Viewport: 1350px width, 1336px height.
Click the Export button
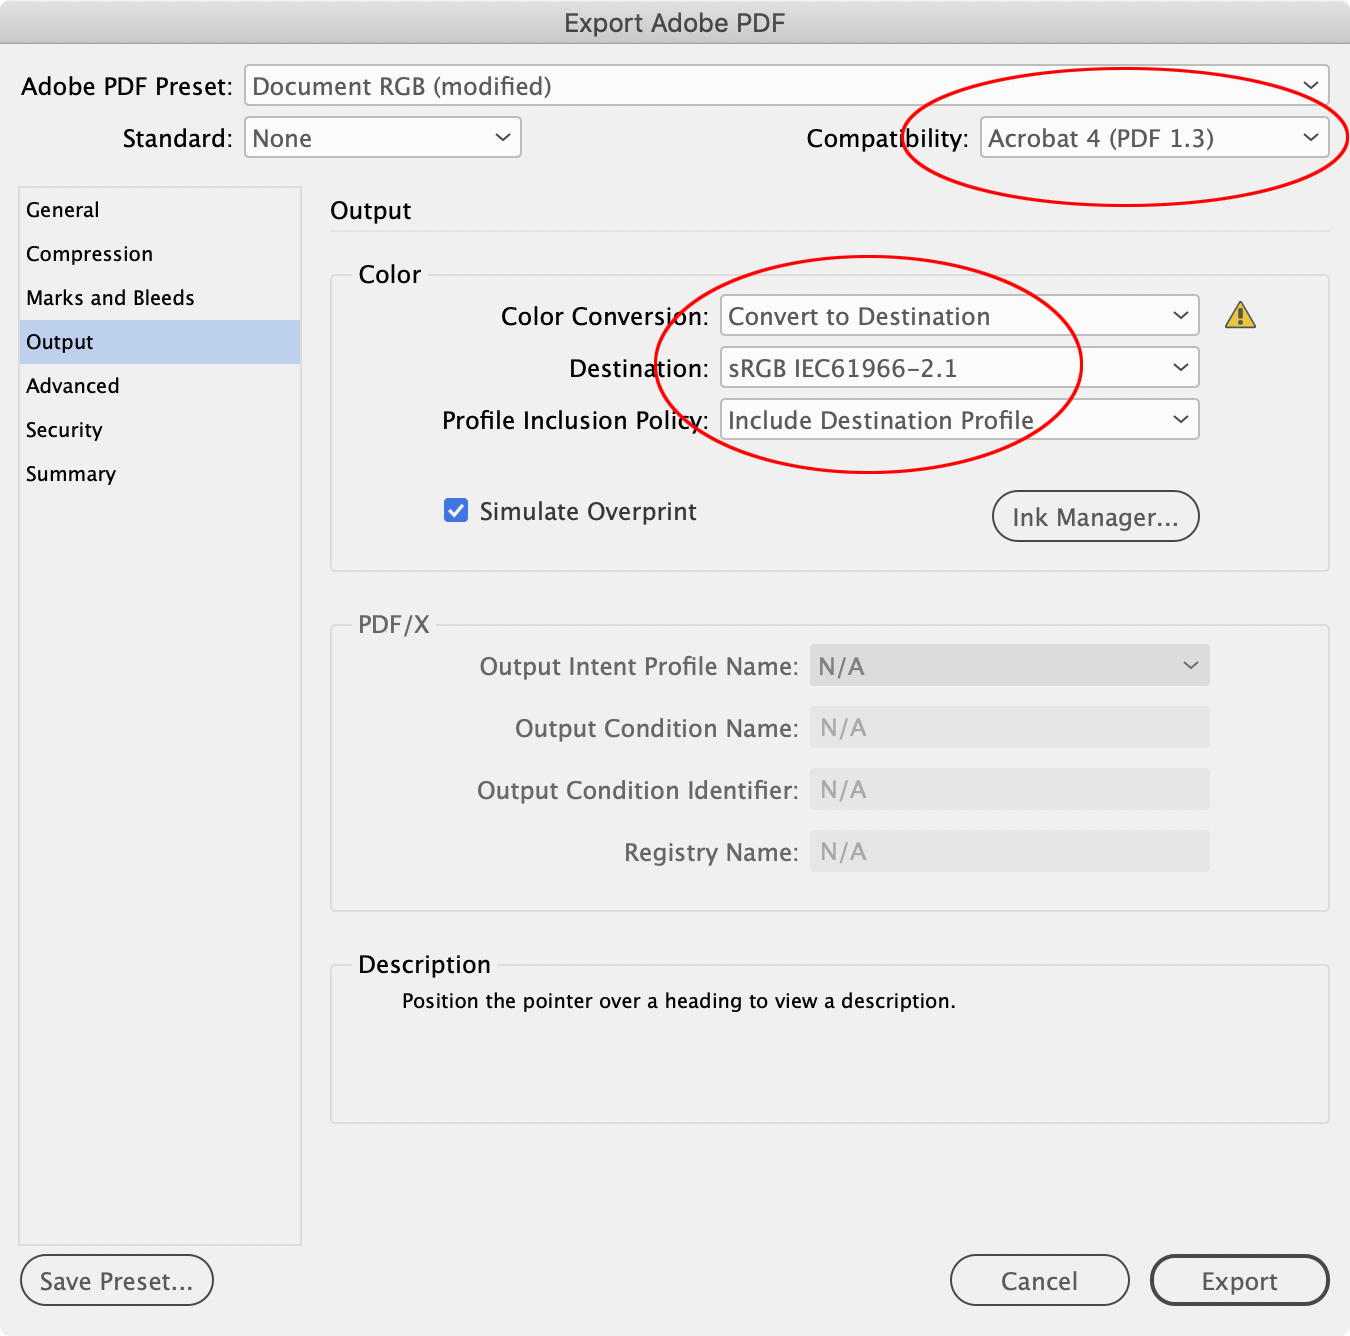pyautogui.click(x=1239, y=1280)
